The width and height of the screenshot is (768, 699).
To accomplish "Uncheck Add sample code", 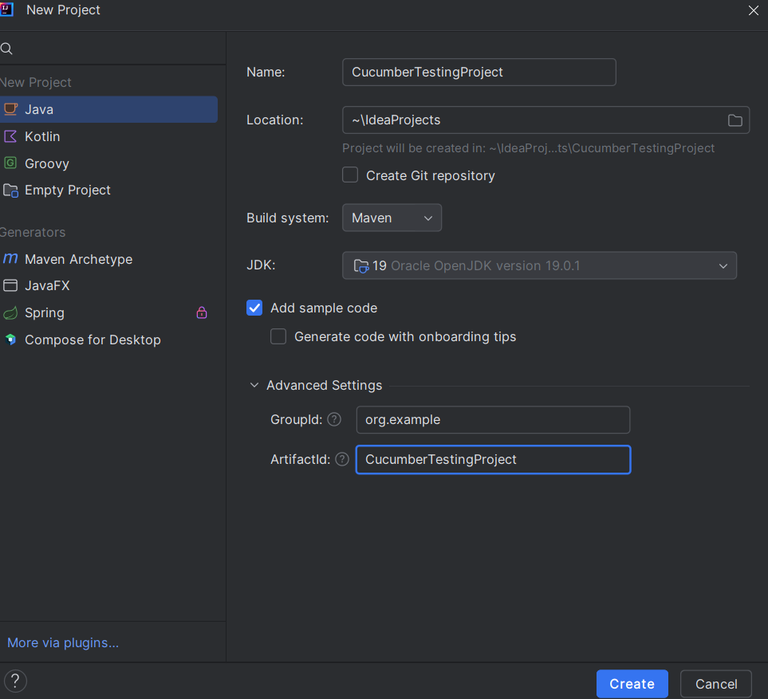I will [x=255, y=308].
